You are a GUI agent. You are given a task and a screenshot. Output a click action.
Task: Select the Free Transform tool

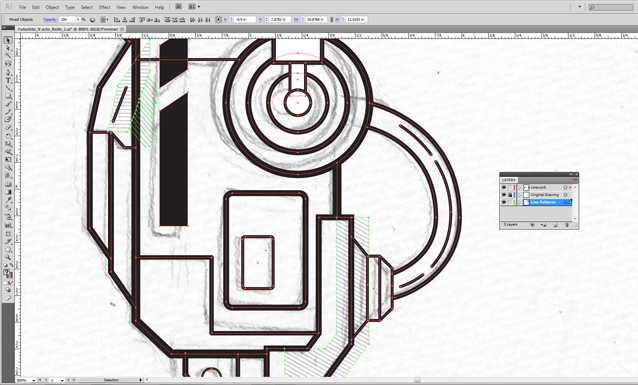[8, 160]
